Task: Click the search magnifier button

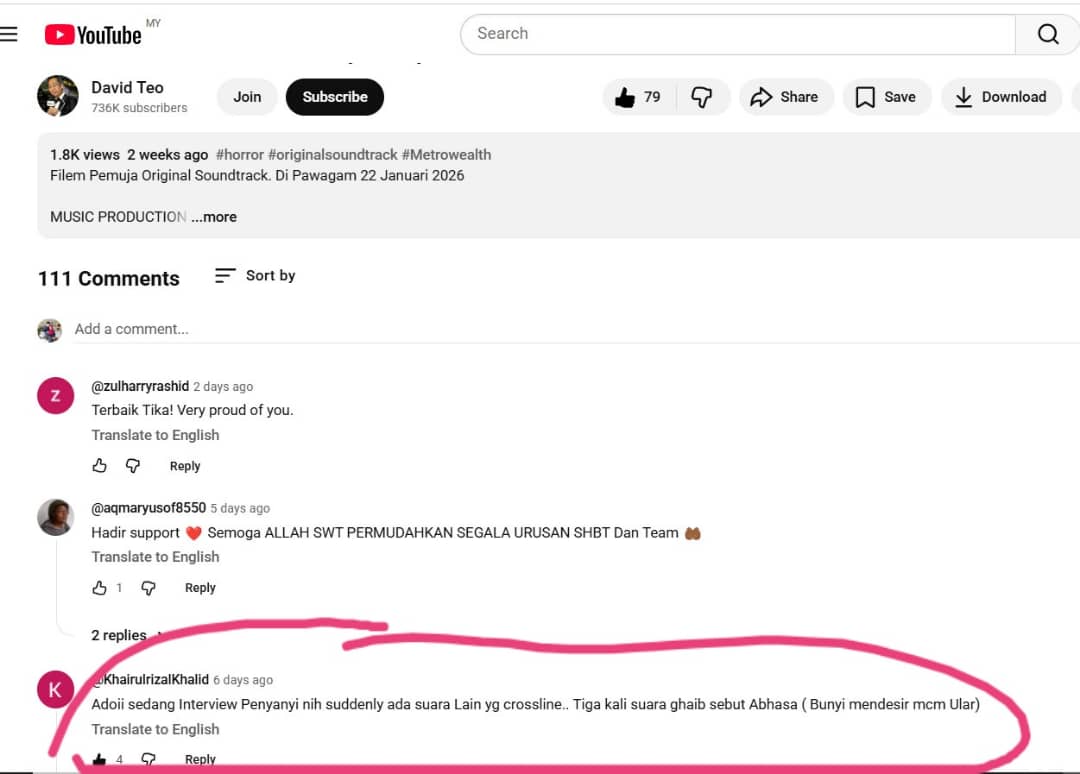Action: pyautogui.click(x=1047, y=34)
